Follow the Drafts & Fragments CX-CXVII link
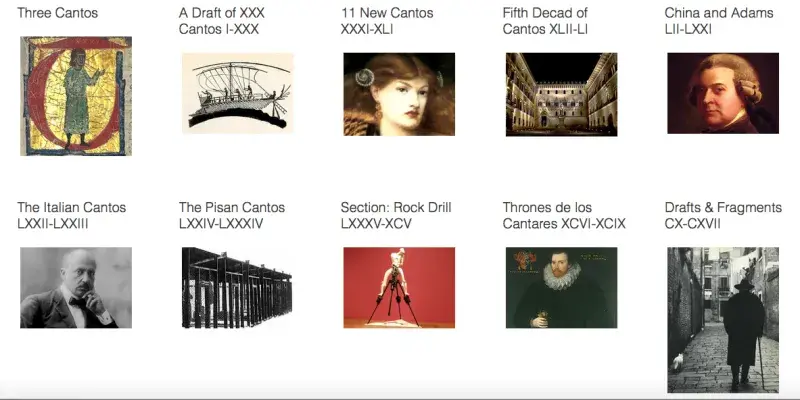The width and height of the screenshot is (800, 400). tap(723, 215)
